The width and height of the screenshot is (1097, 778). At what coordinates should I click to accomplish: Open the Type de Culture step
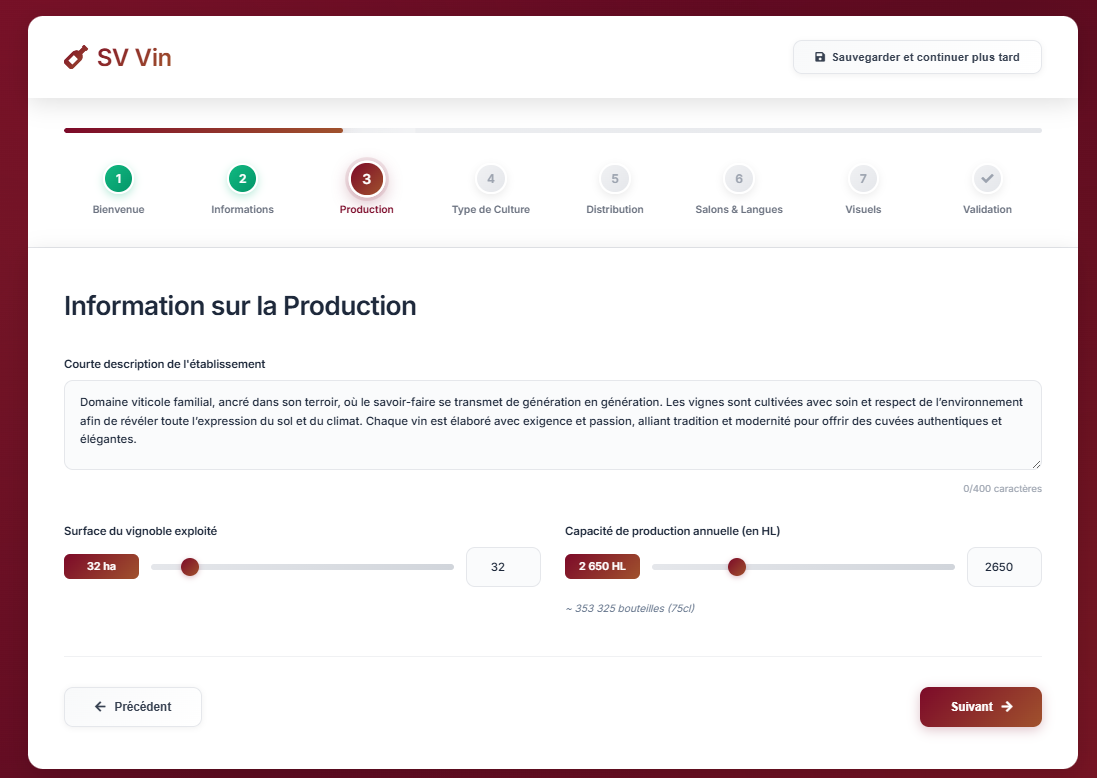click(490, 178)
